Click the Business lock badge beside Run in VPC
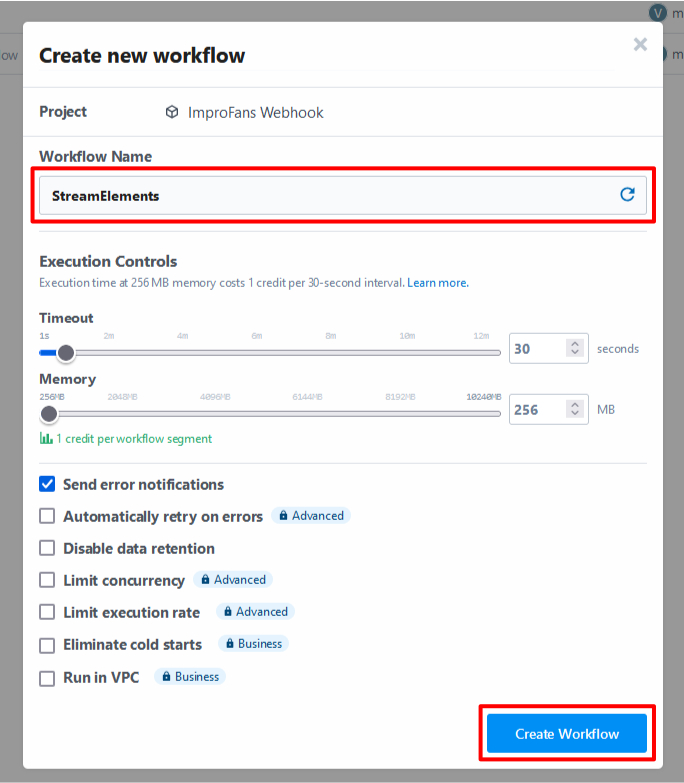This screenshot has height=783, width=684. tap(190, 677)
